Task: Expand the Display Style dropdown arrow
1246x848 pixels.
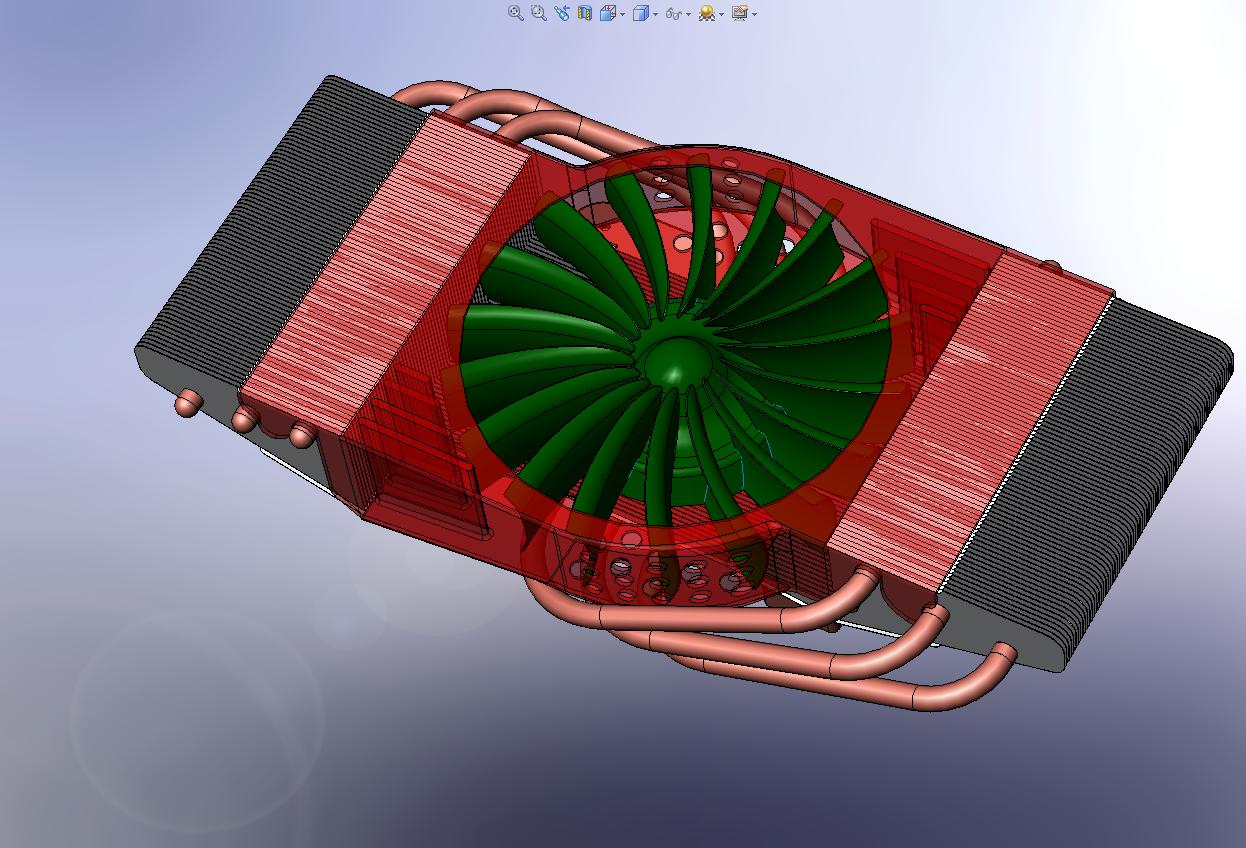Action: coord(655,14)
